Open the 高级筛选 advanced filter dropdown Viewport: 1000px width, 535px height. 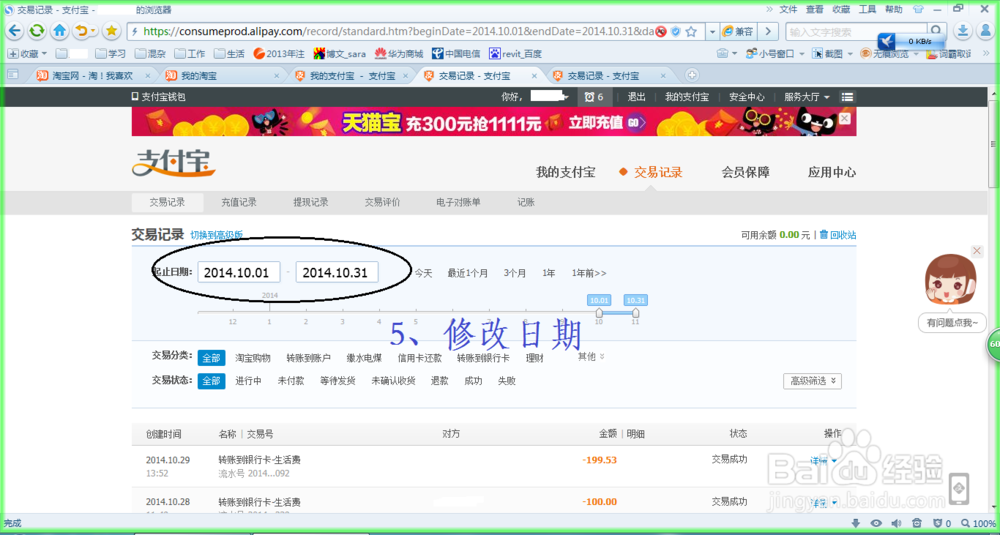click(812, 381)
